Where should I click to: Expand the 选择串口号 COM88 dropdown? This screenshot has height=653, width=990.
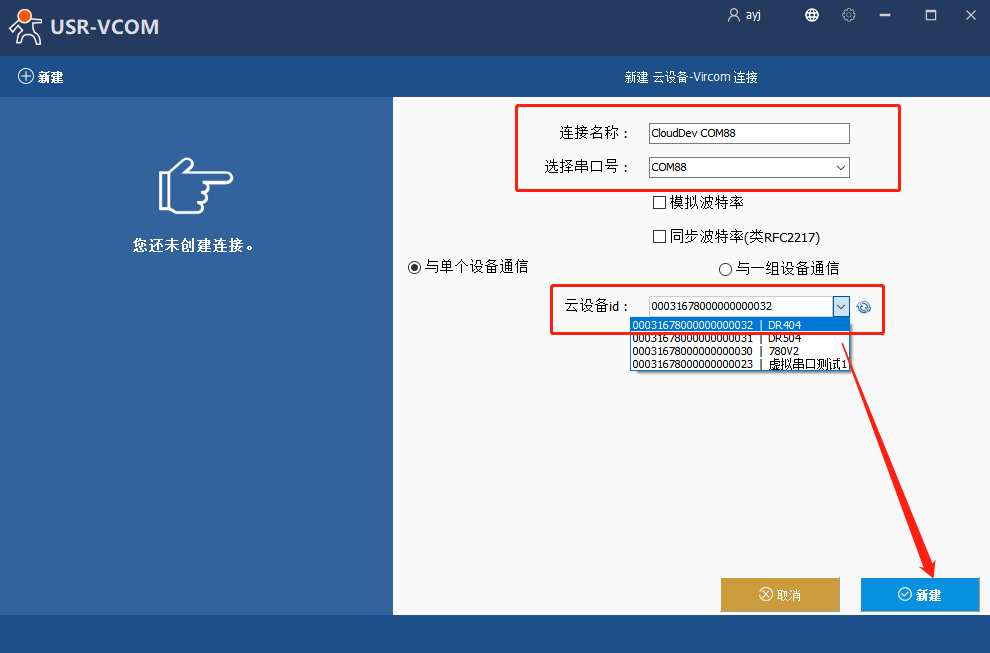point(840,167)
